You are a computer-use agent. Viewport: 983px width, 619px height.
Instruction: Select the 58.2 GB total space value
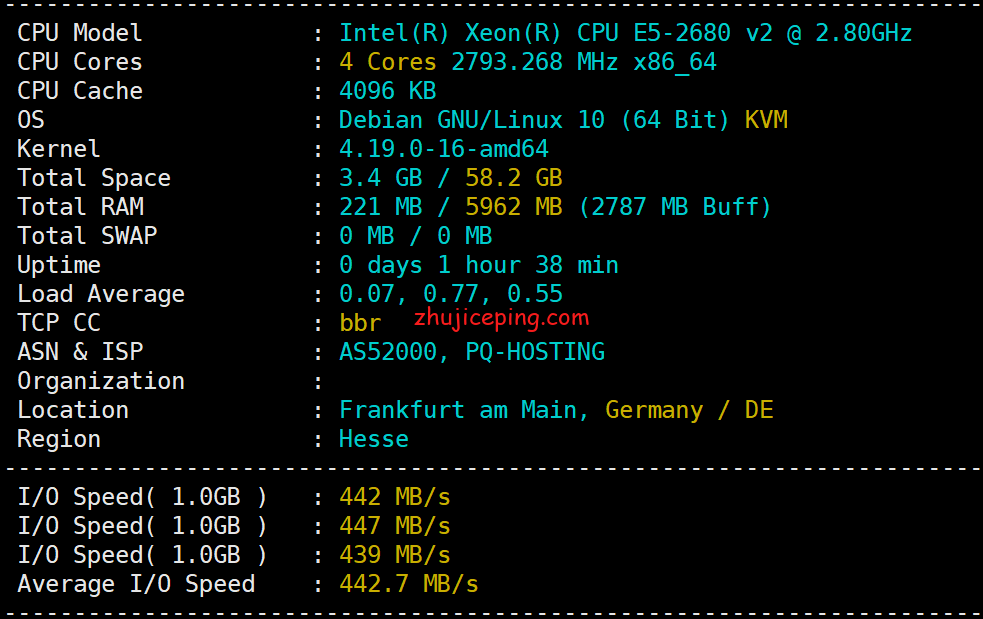coord(513,178)
